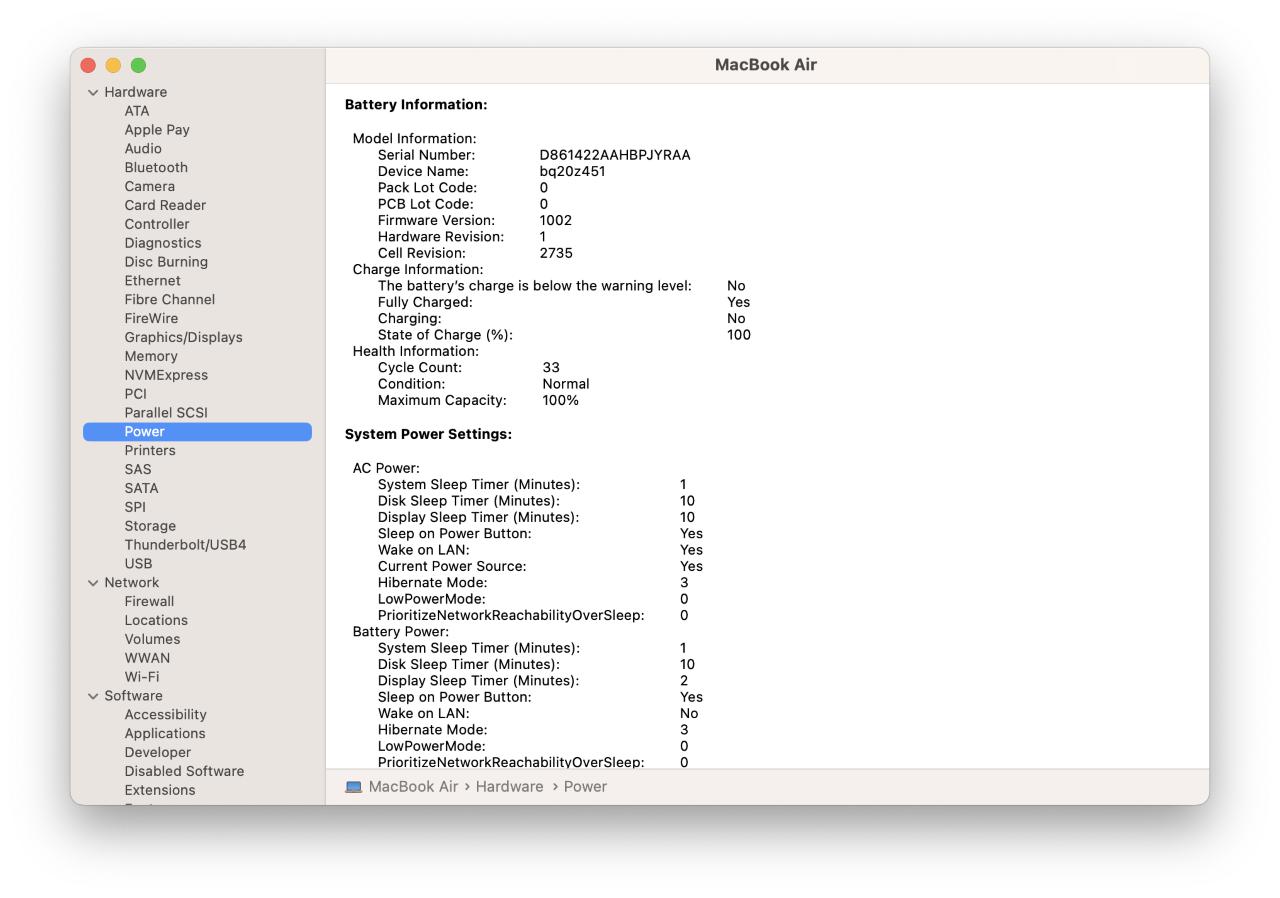Image resolution: width=1280 pixels, height=898 pixels.
Task: Select Fibre Channel in the list
Action: [x=170, y=300]
